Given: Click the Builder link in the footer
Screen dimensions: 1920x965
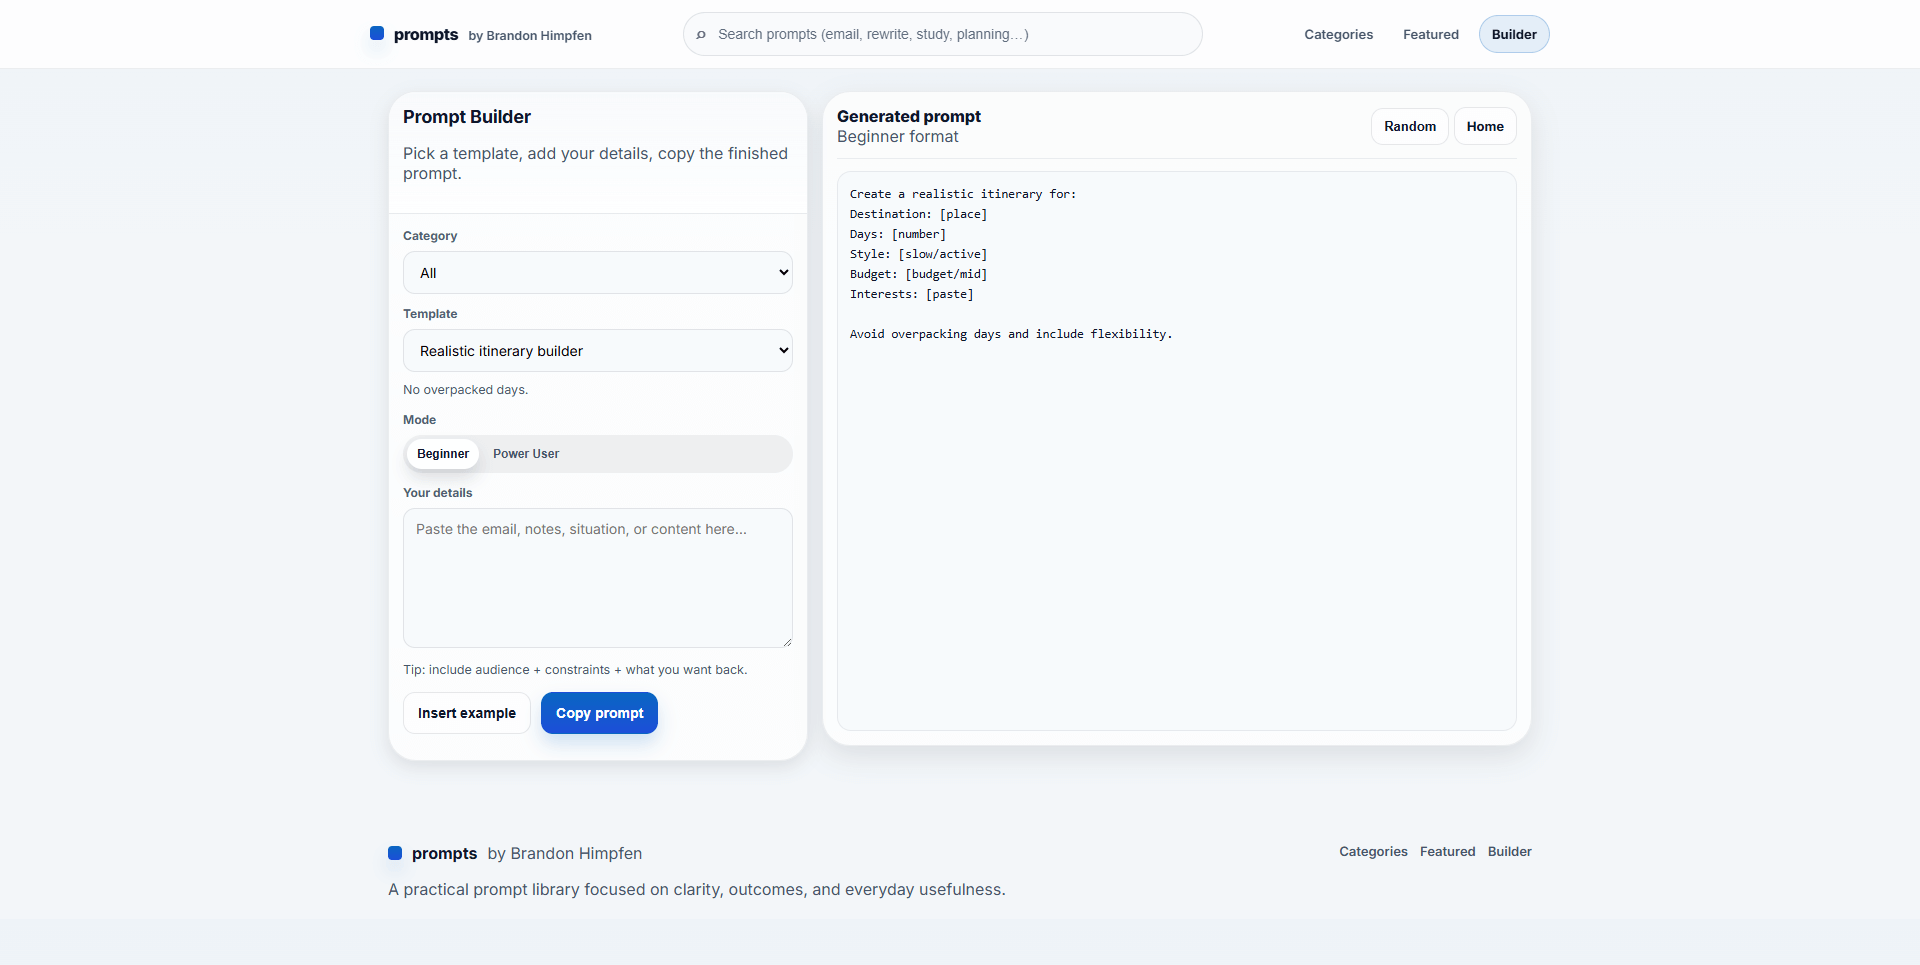Looking at the screenshot, I should [x=1509, y=851].
